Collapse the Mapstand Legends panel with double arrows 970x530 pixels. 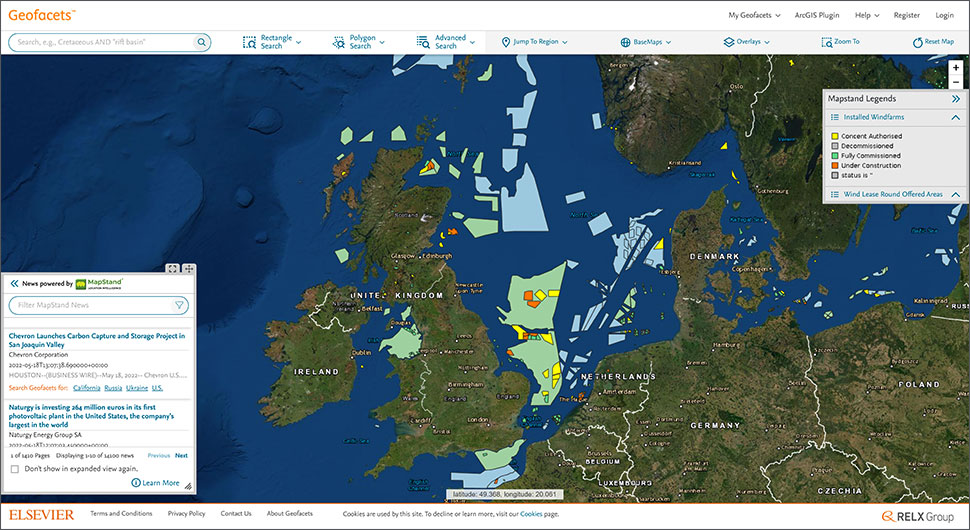(956, 99)
